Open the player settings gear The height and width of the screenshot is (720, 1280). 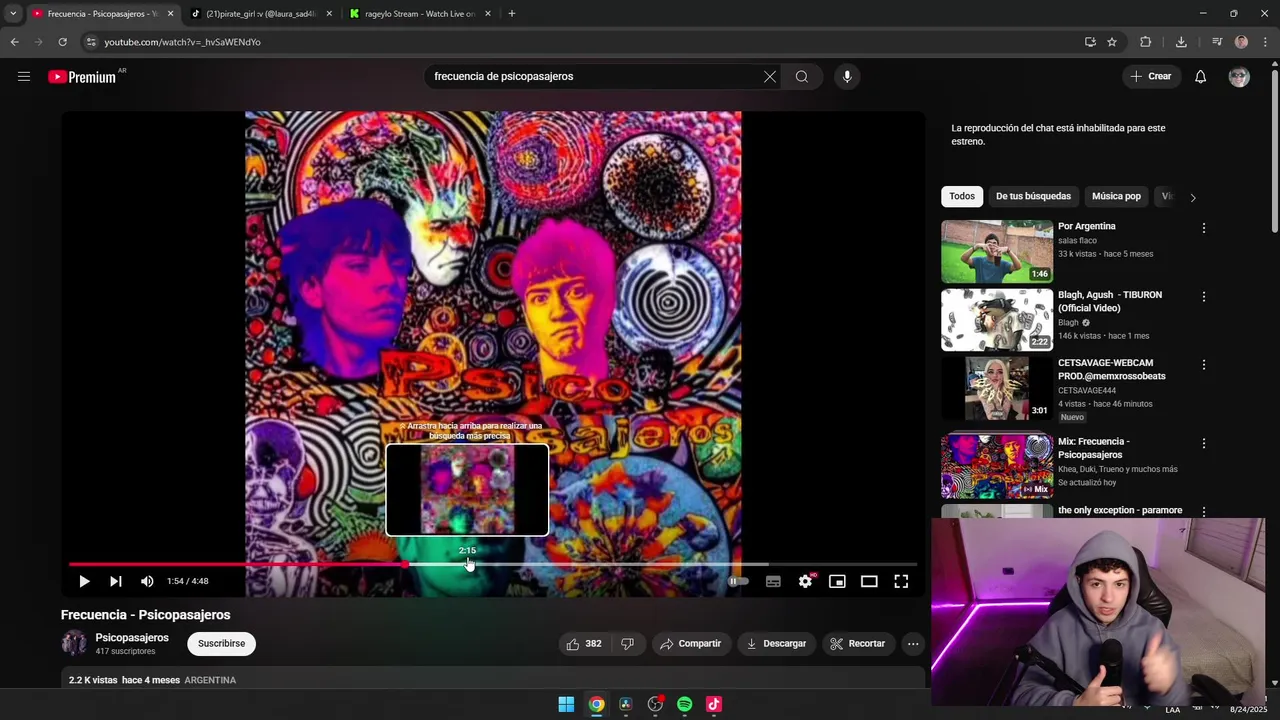[x=805, y=581]
